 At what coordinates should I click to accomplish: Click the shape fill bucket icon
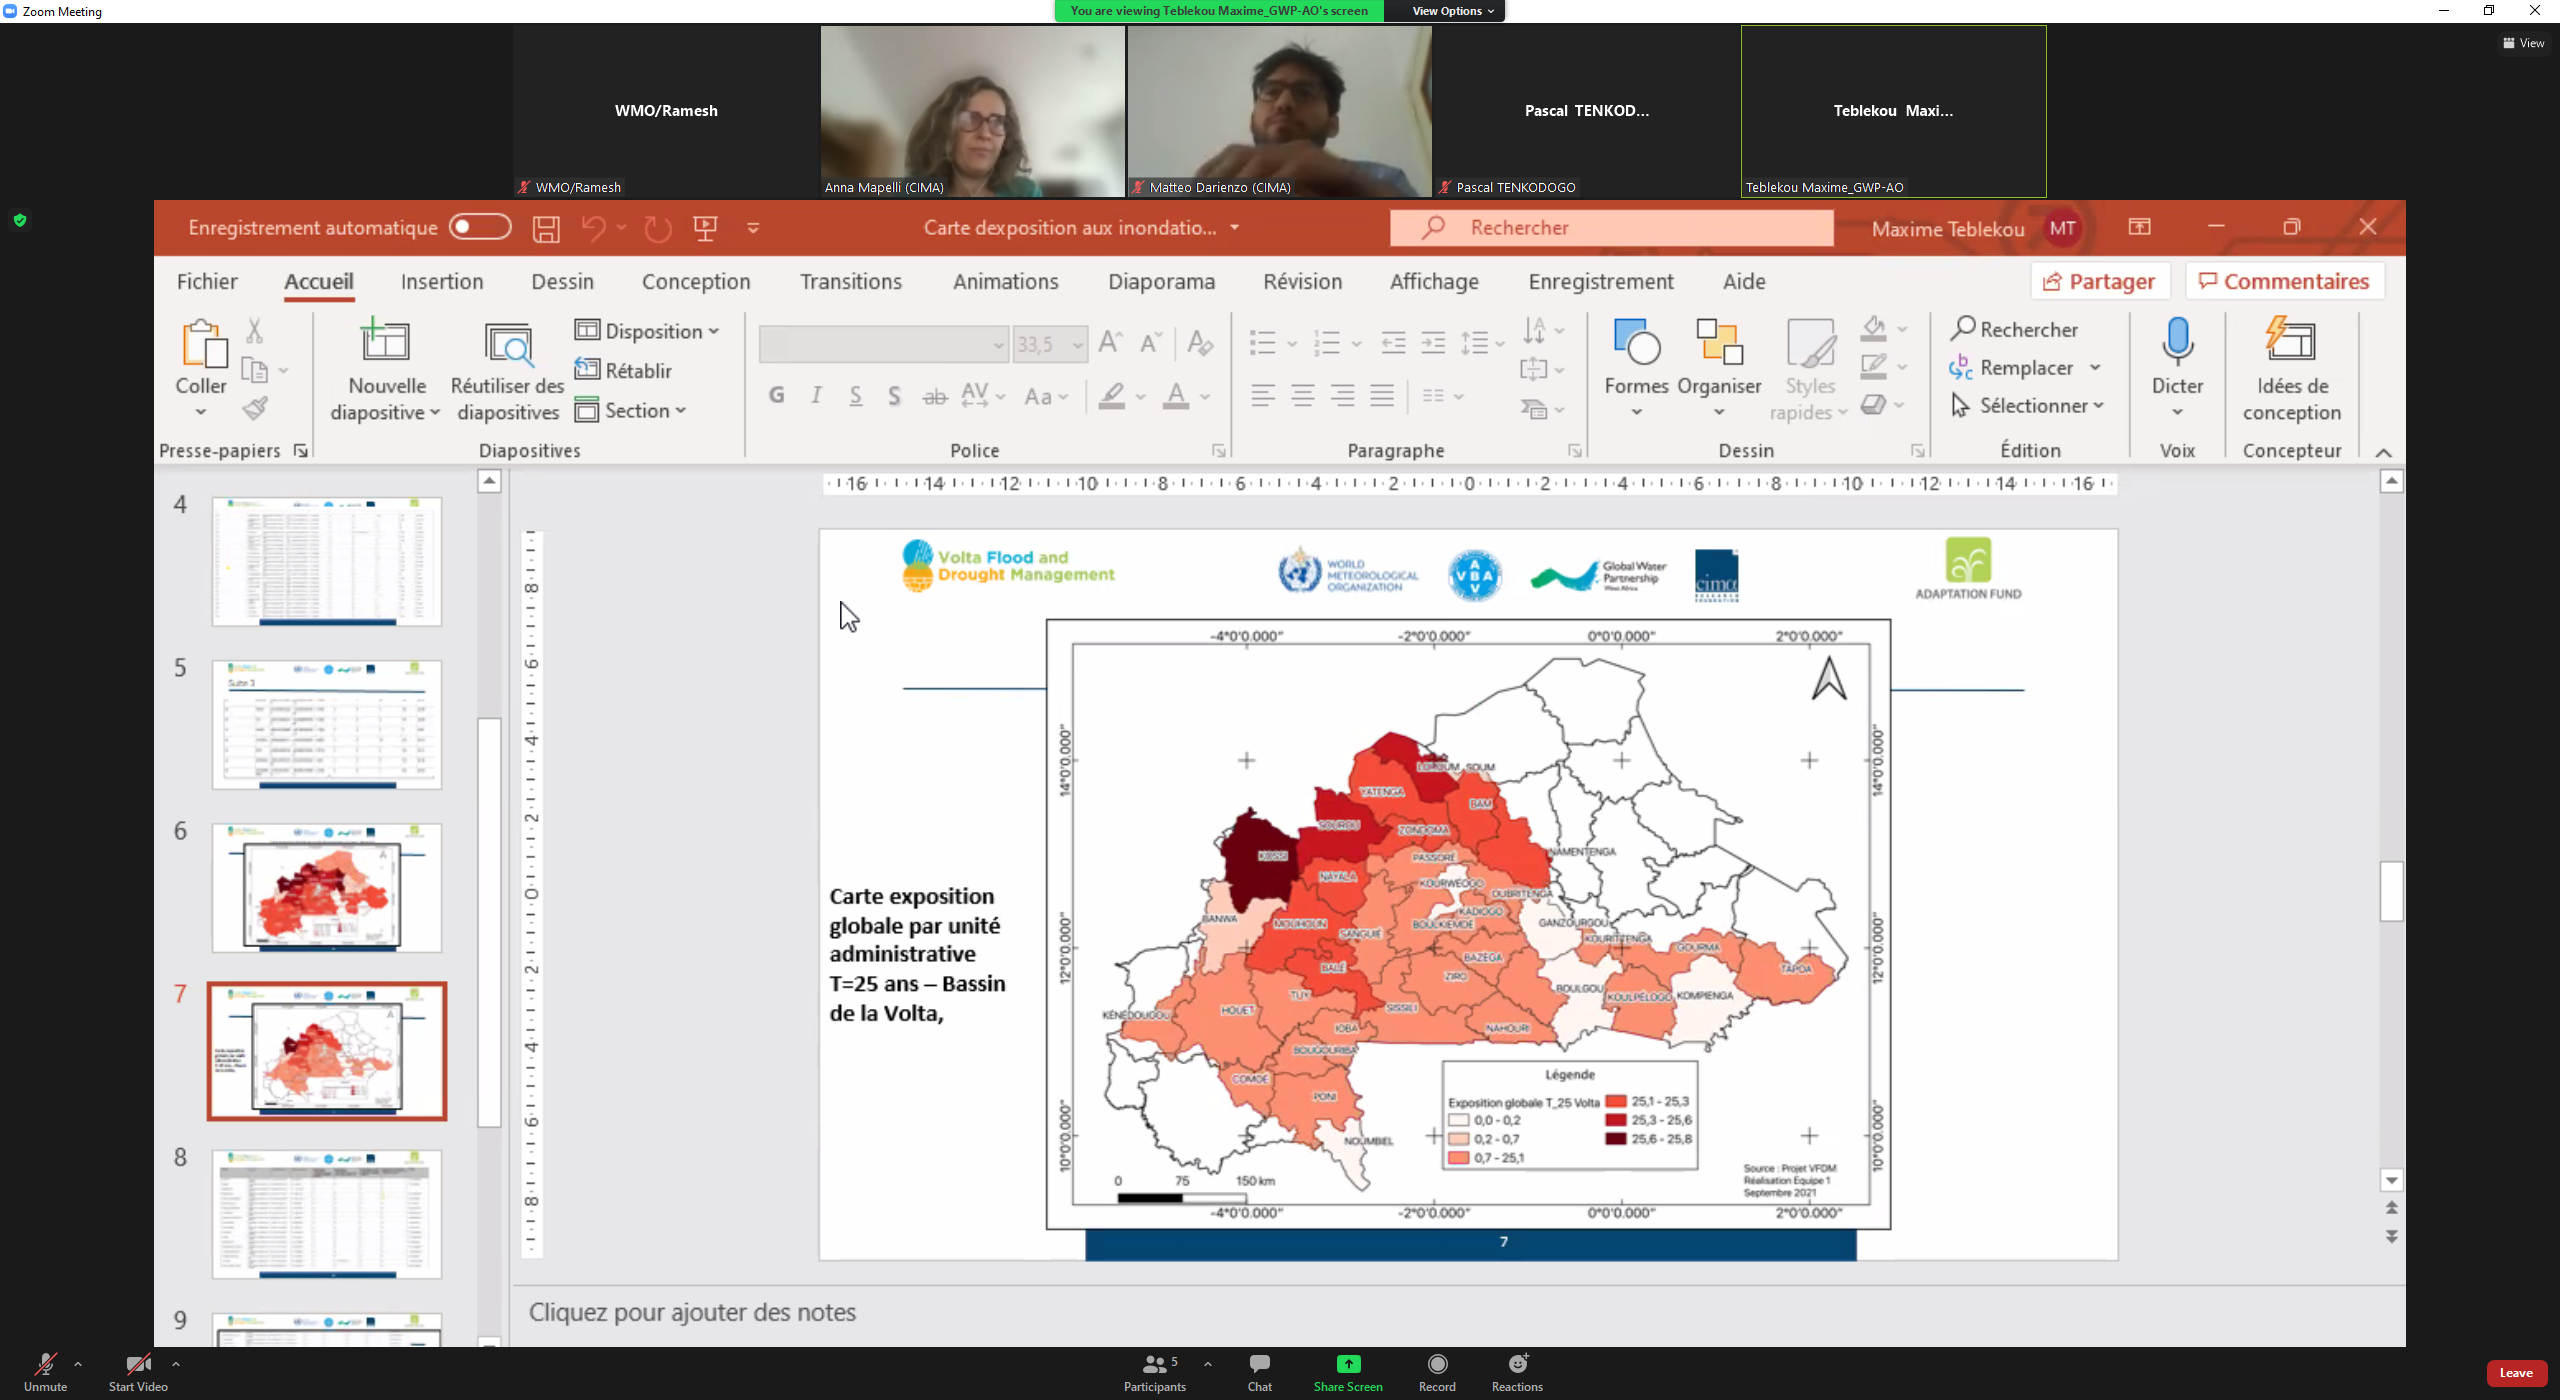click(1874, 328)
